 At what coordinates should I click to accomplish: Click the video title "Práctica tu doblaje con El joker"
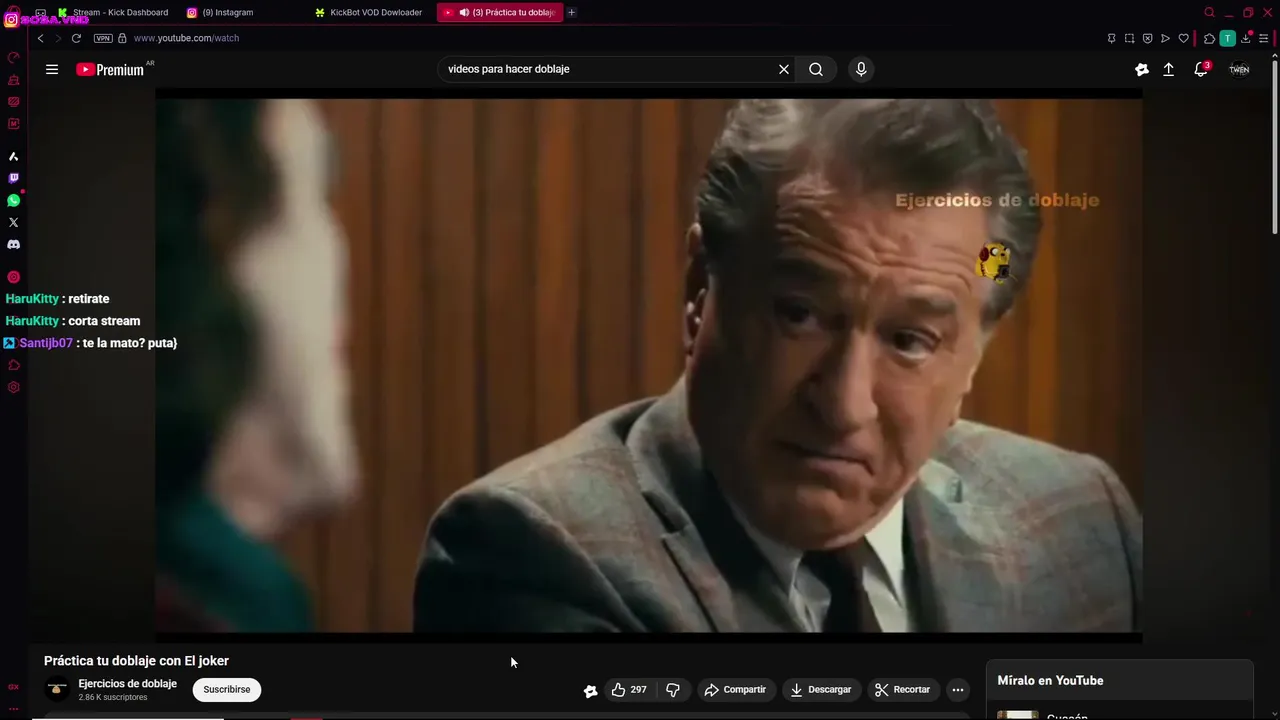point(136,661)
